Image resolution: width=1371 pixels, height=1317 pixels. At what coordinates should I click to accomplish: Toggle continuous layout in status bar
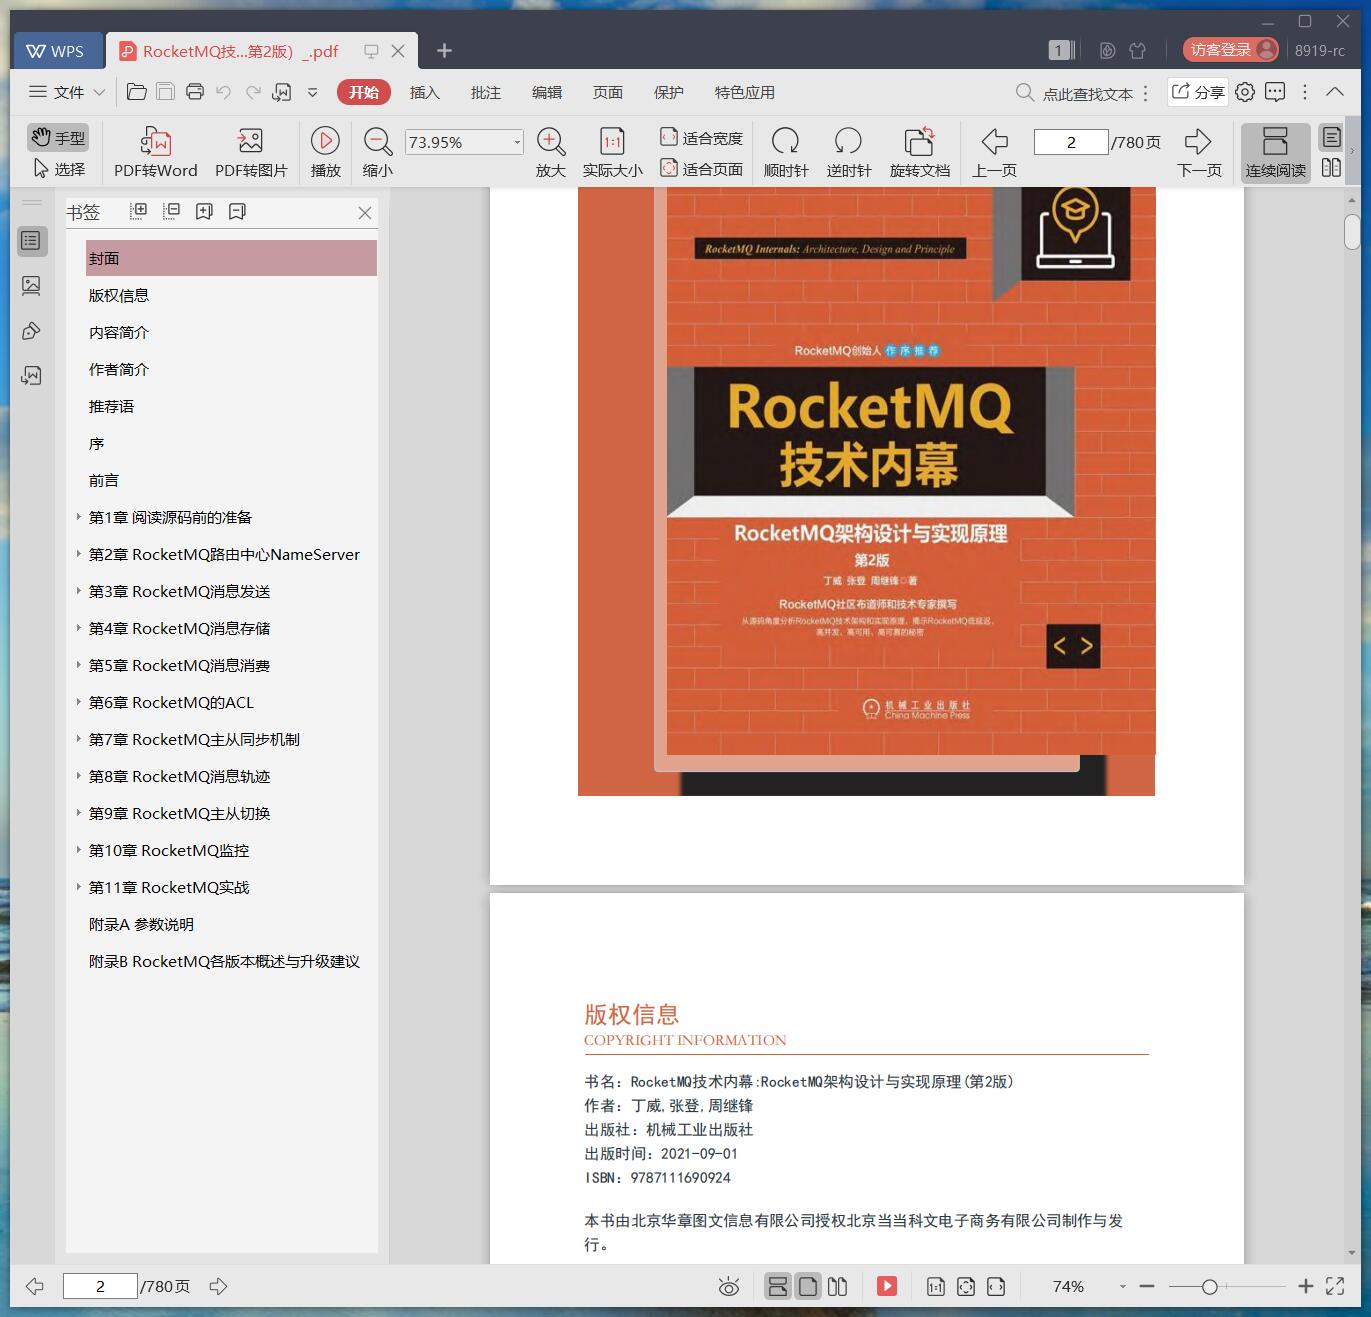click(x=777, y=1286)
